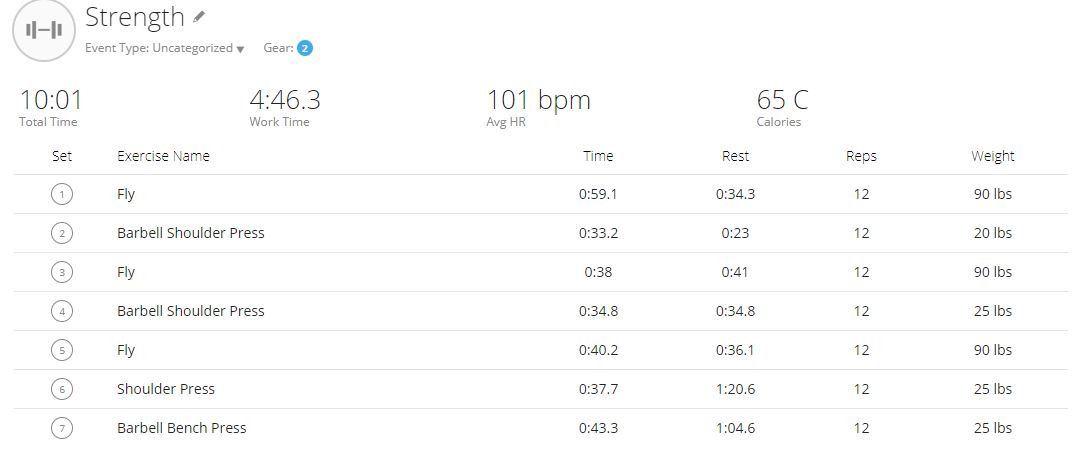Click the Barbell Bench Press exercise name
The height and width of the screenshot is (465, 1087).
point(182,428)
